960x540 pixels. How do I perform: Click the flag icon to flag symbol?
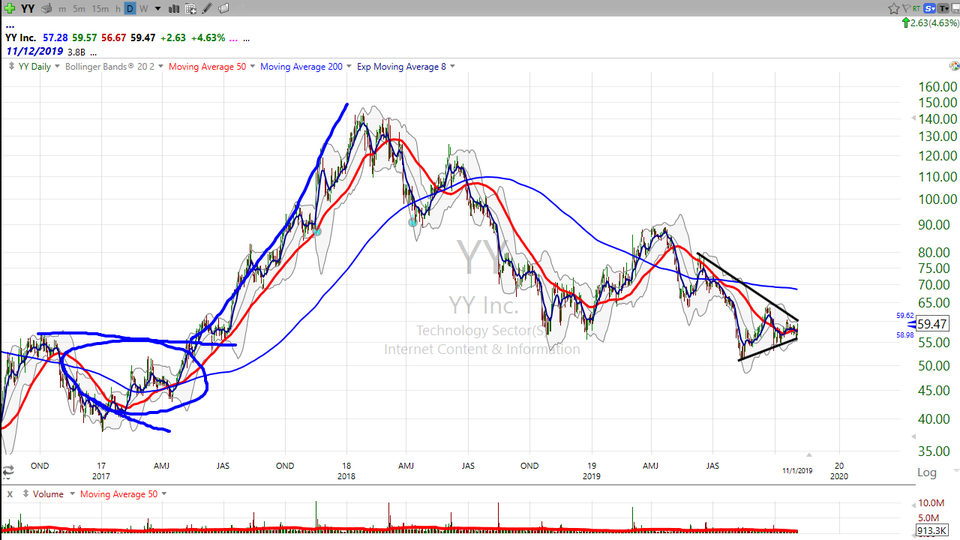[906, 9]
